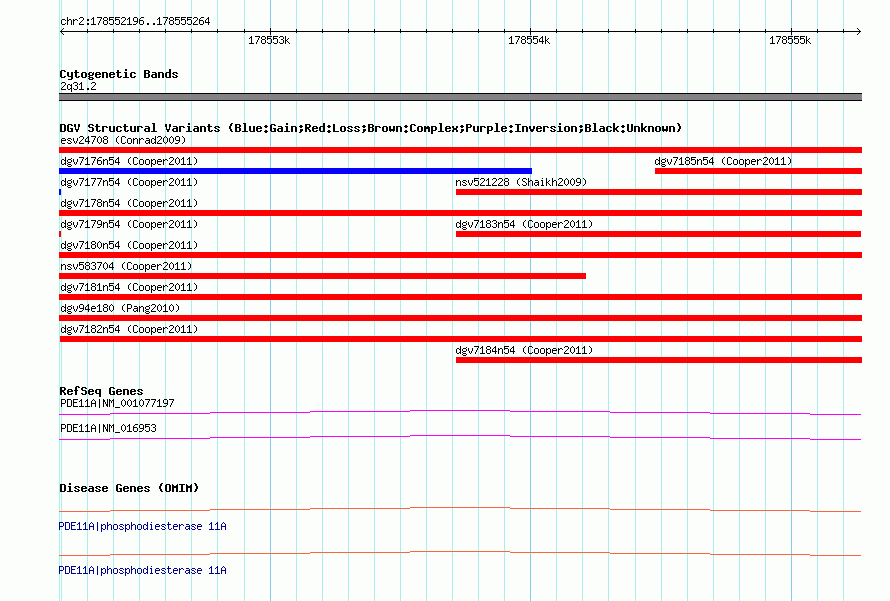Click the red bar under esv24708
Viewport: 890px width, 601px height.
point(460,150)
